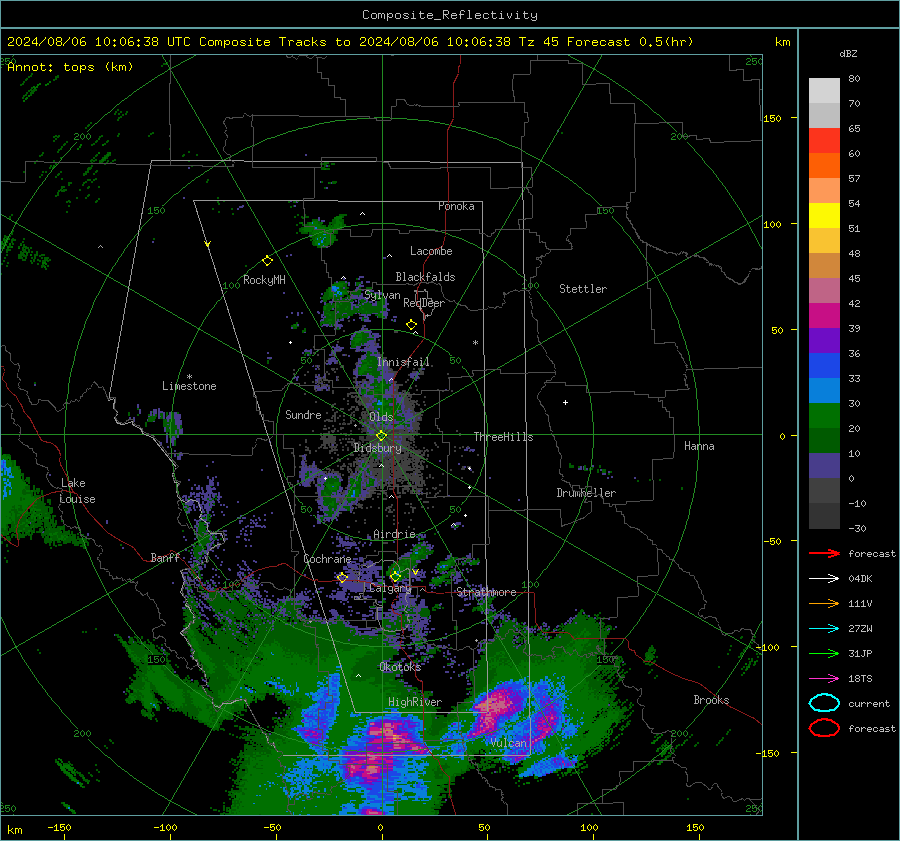Click the purple swatch above 36 label

point(824,340)
